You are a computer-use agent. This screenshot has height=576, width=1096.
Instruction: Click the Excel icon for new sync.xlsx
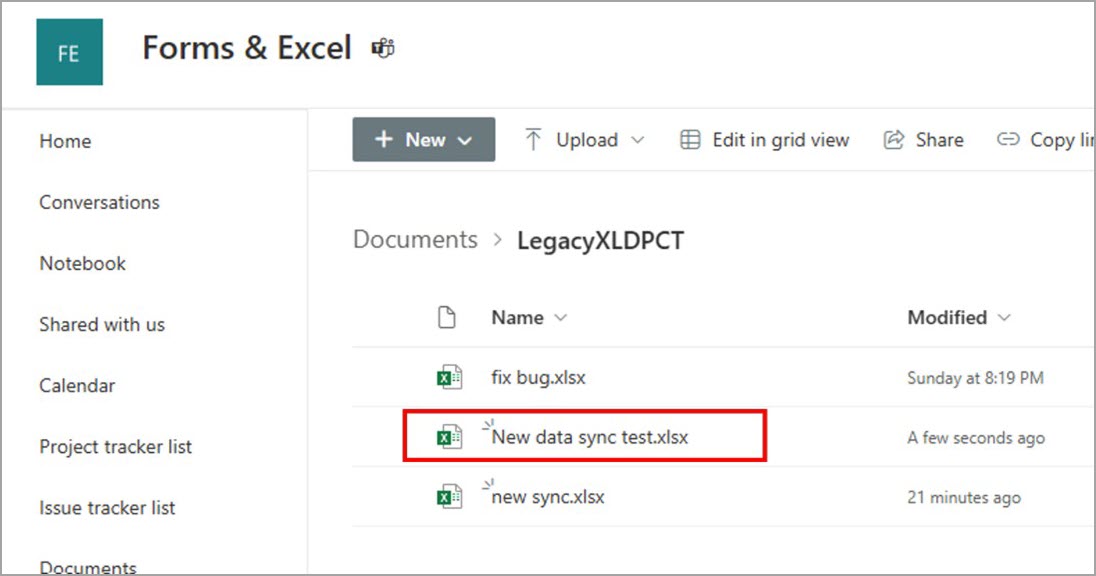coord(449,497)
